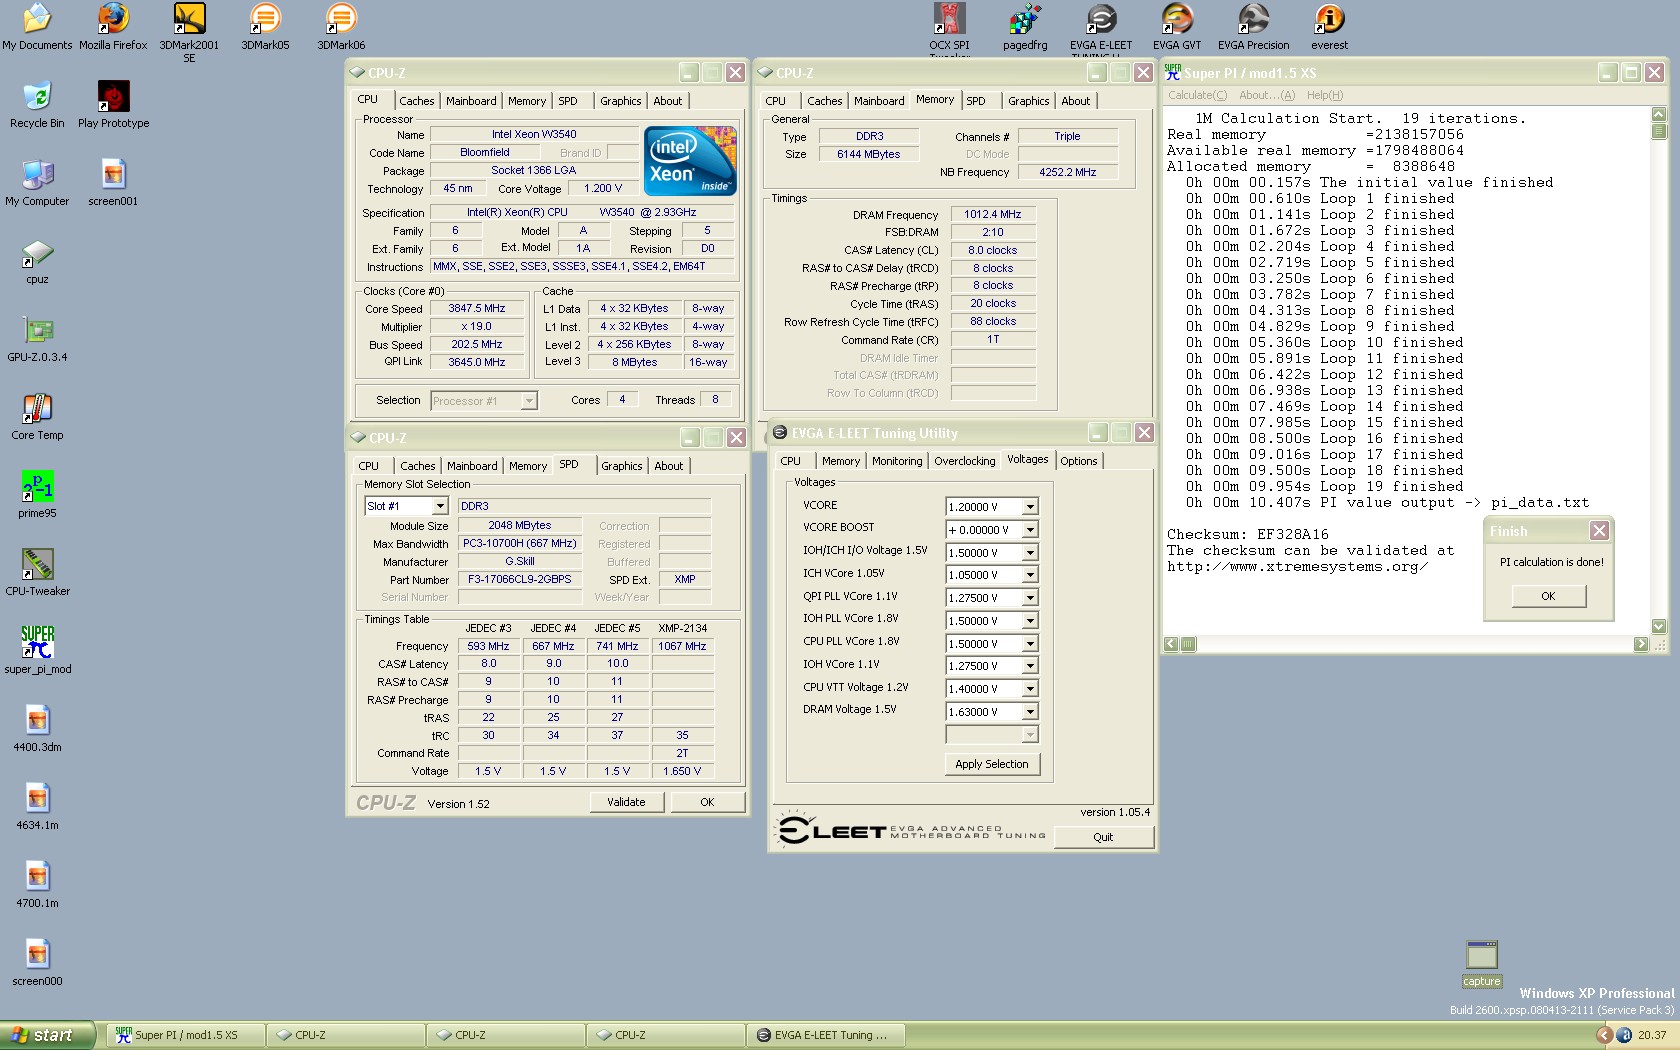This screenshot has width=1680, height=1050.
Task: Open VCORE BOOST dropdown
Action: [1030, 530]
